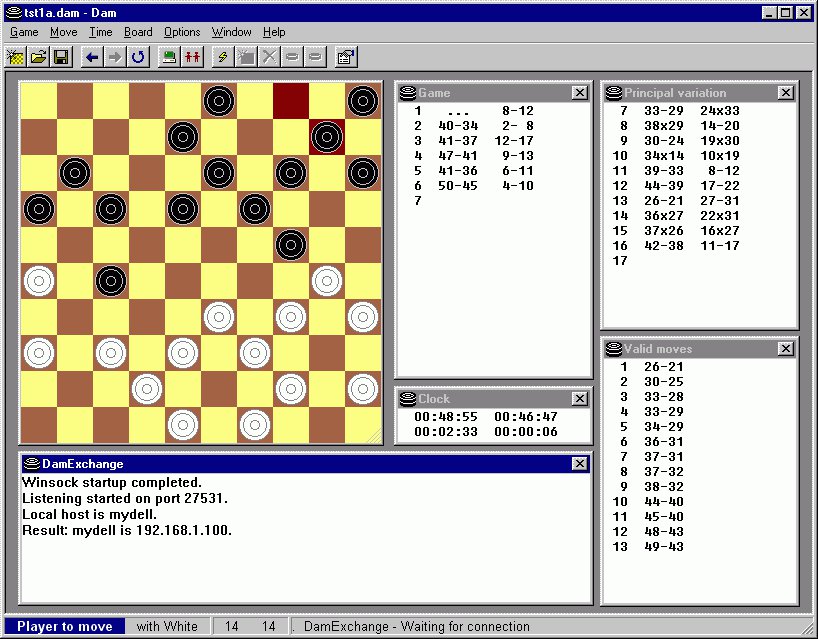Take back move with blue left arrow
This screenshot has height=639, width=818.
pyautogui.click(x=92, y=57)
